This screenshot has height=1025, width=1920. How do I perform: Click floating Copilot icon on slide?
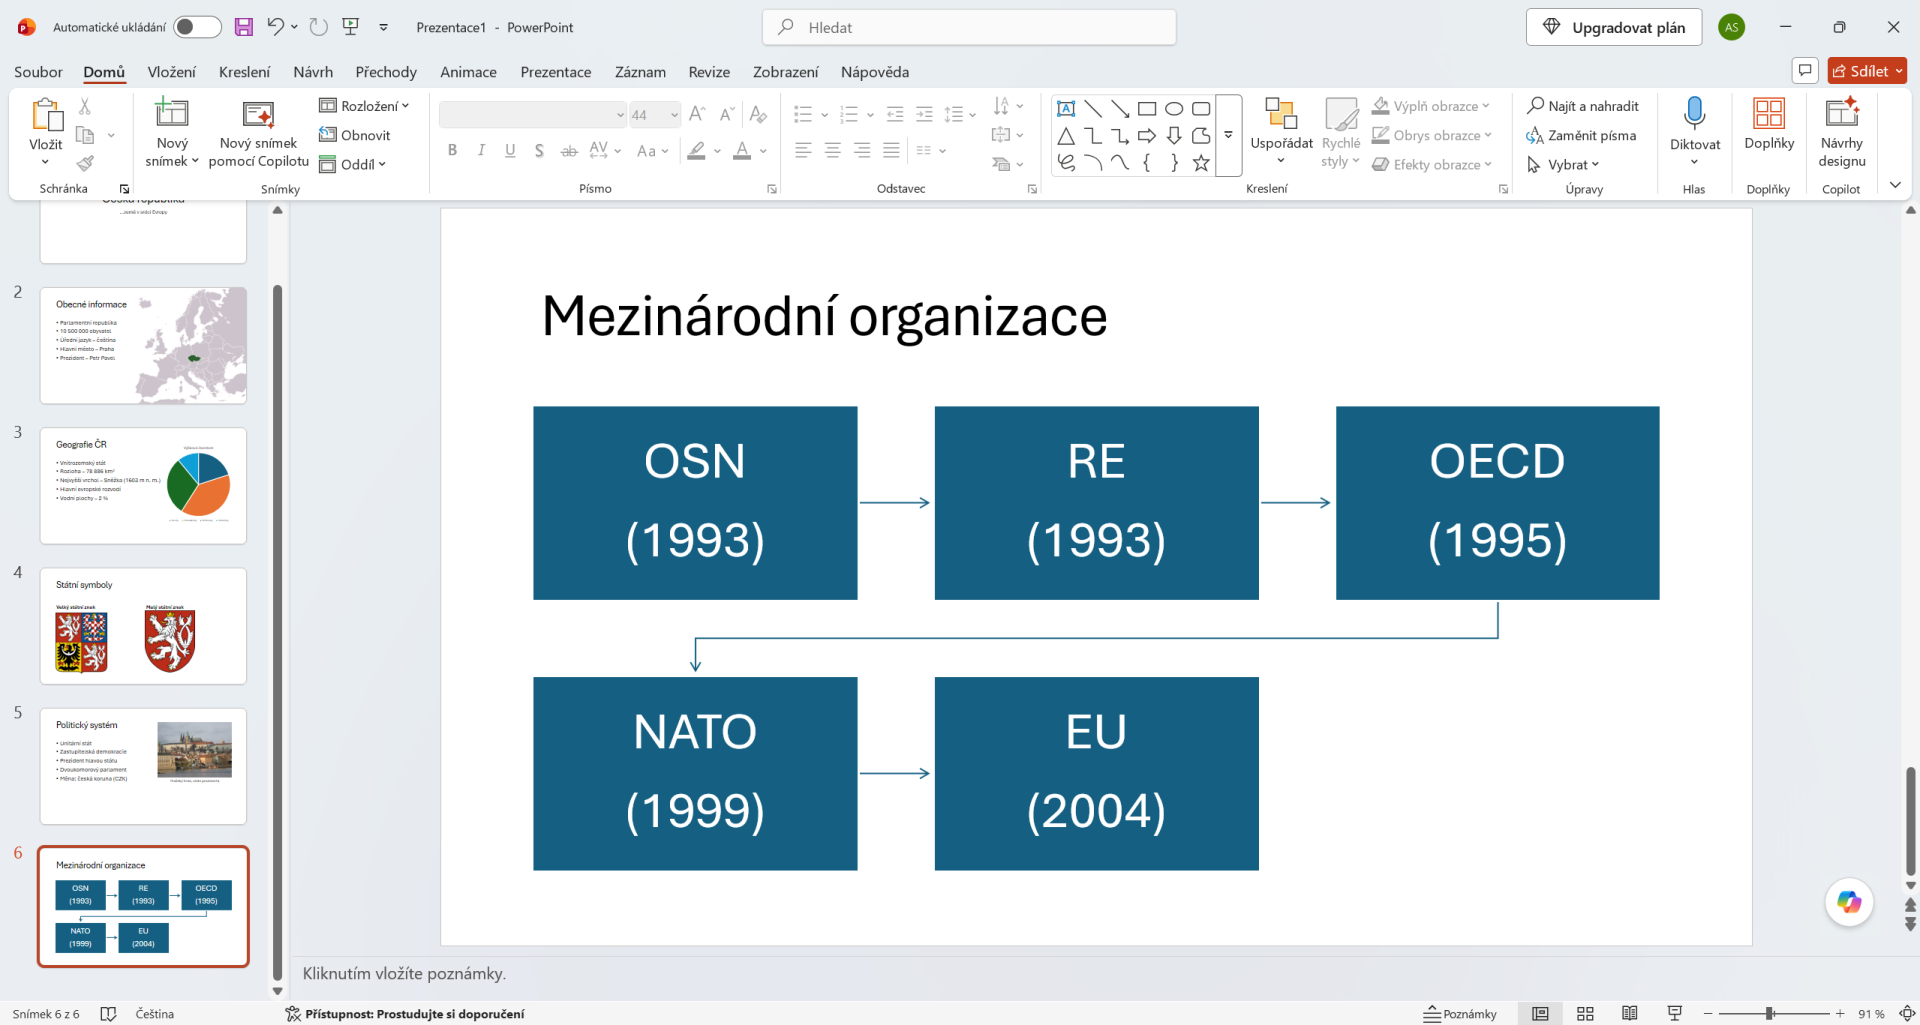[1849, 902]
